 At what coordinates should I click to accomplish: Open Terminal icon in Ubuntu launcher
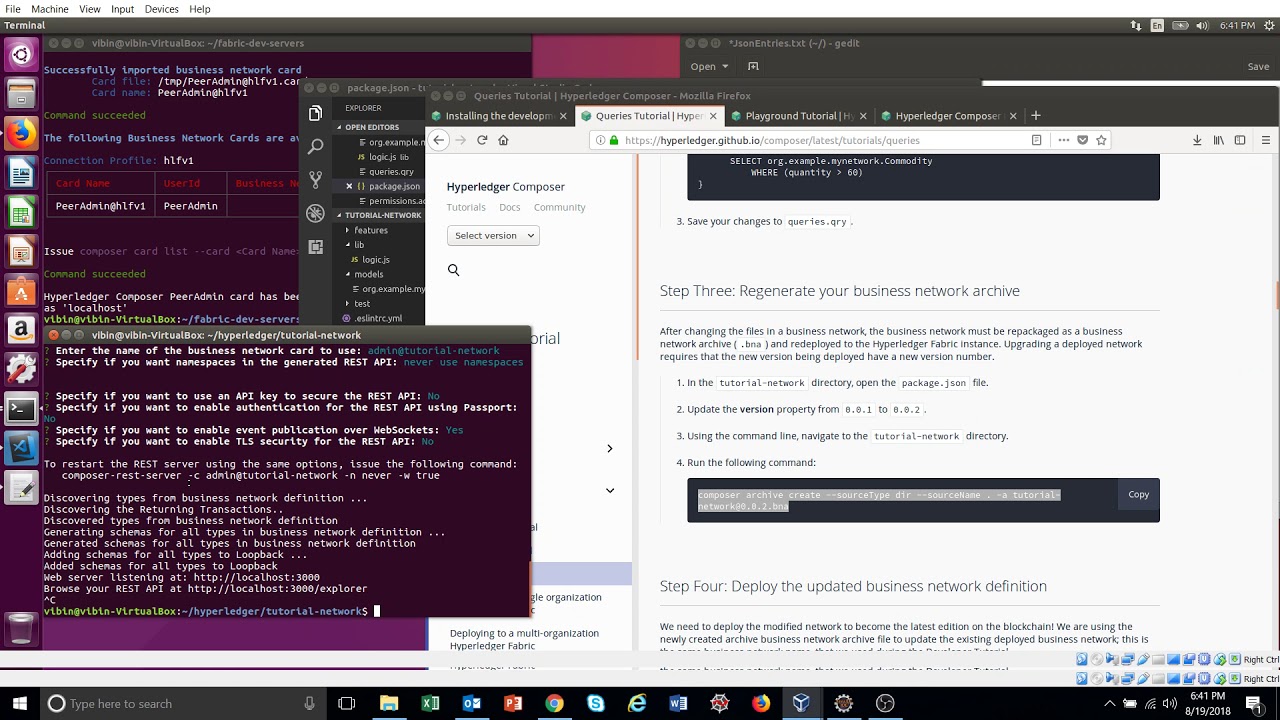22,408
